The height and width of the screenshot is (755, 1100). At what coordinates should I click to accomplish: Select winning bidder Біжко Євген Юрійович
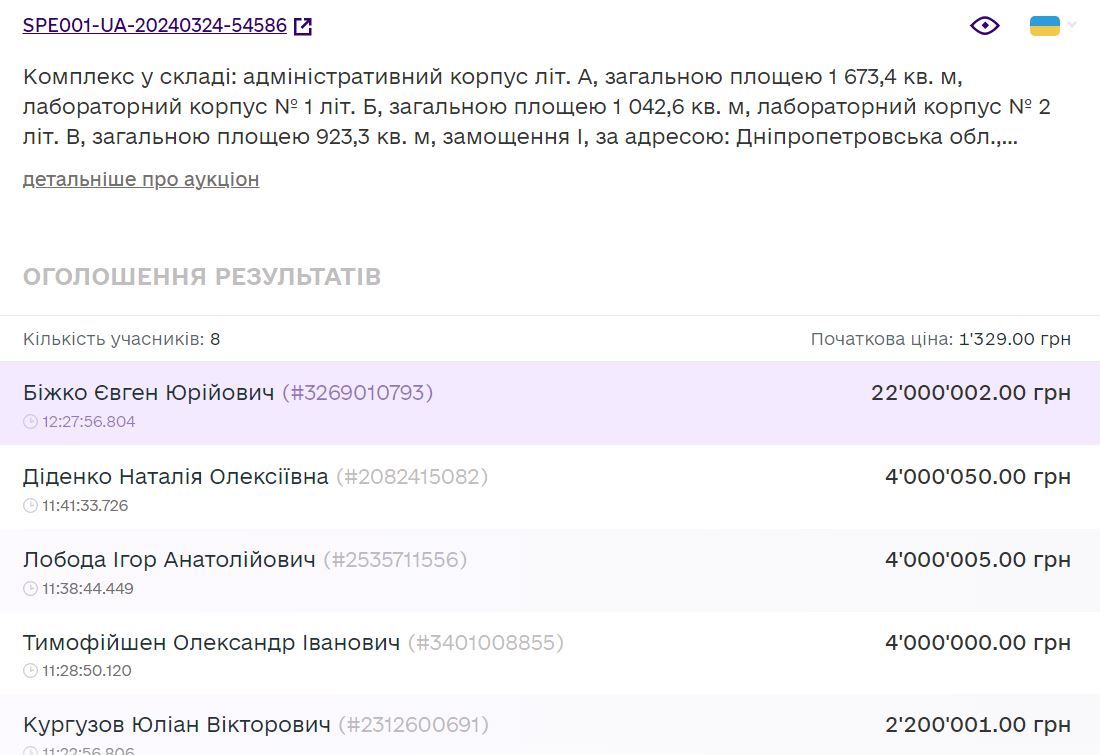click(x=148, y=393)
